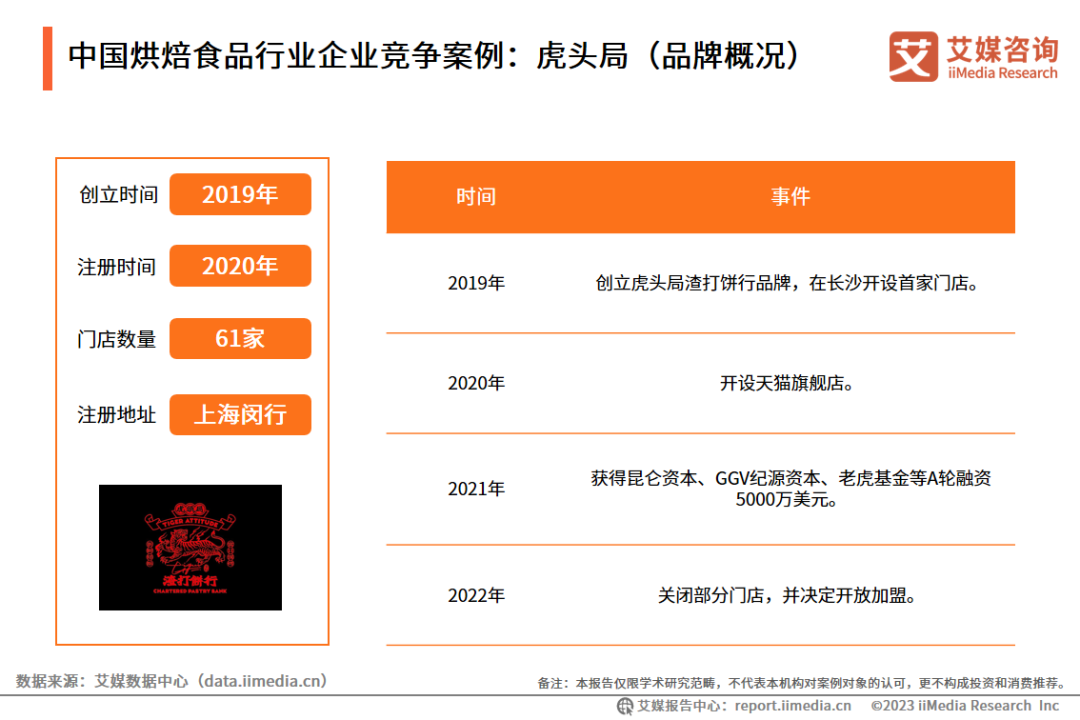
Task: Click the 虎头局 tiger brand logo image
Action: [190, 547]
